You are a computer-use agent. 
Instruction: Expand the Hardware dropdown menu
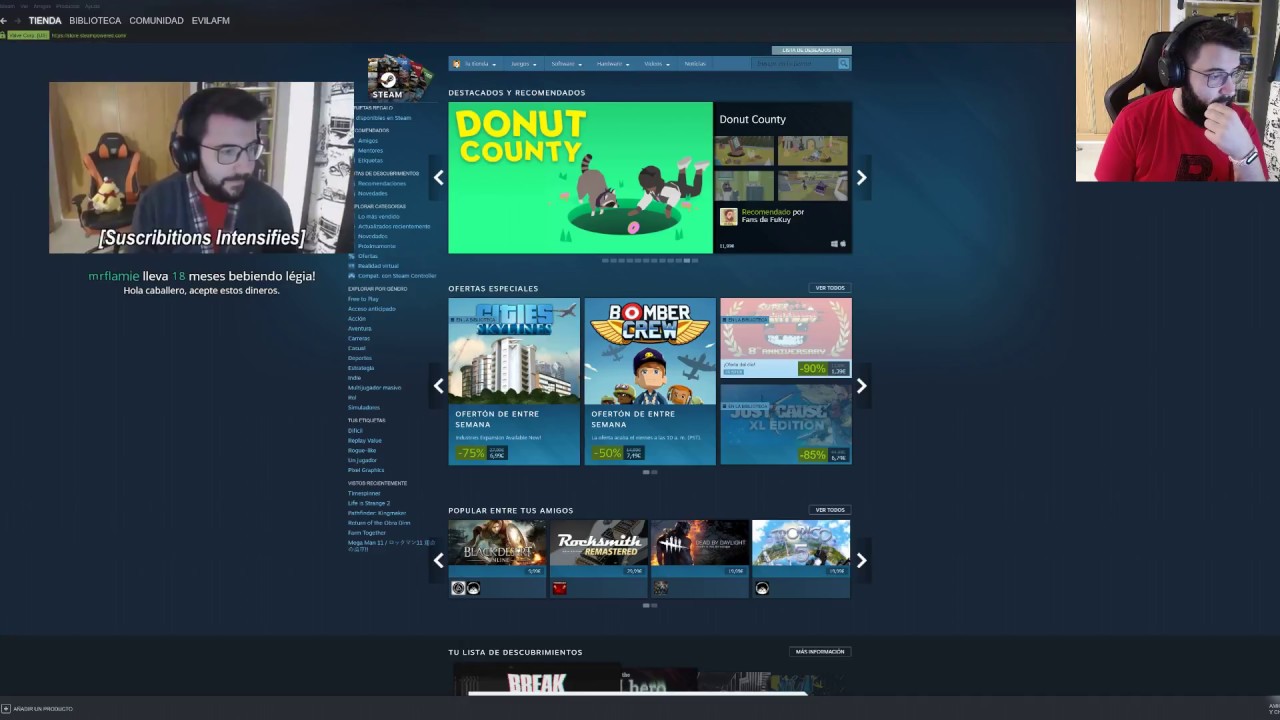click(x=612, y=64)
